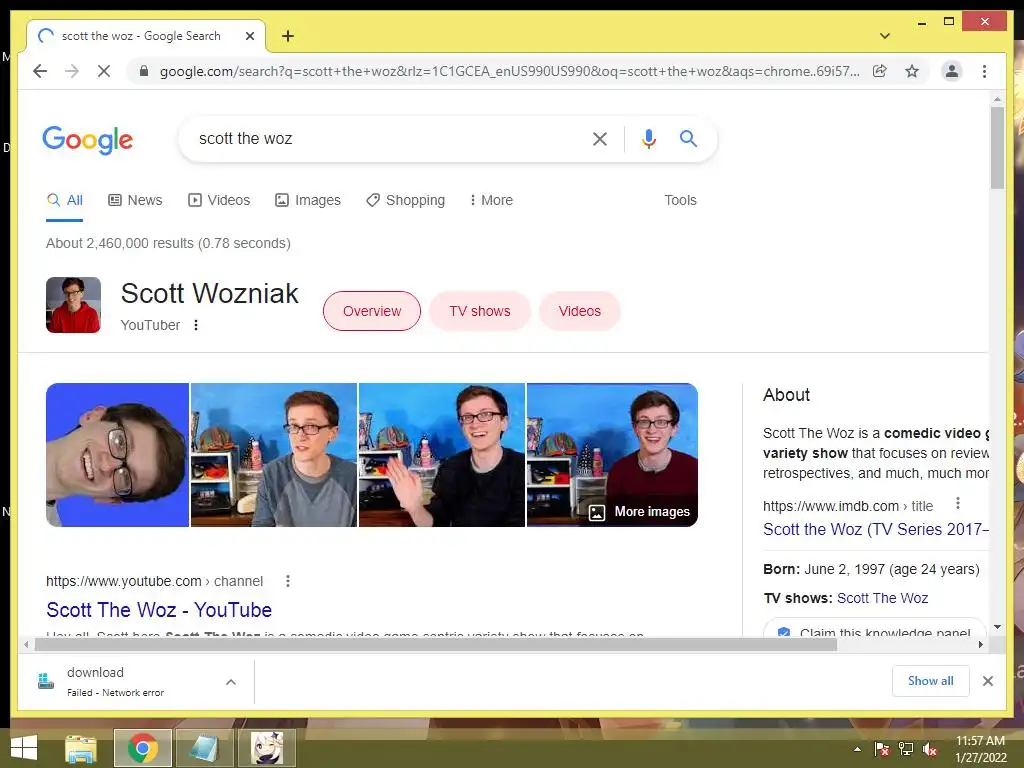Click the vertical scrollbar thumb
Viewport: 1024px width, 768px height.
tap(997, 148)
